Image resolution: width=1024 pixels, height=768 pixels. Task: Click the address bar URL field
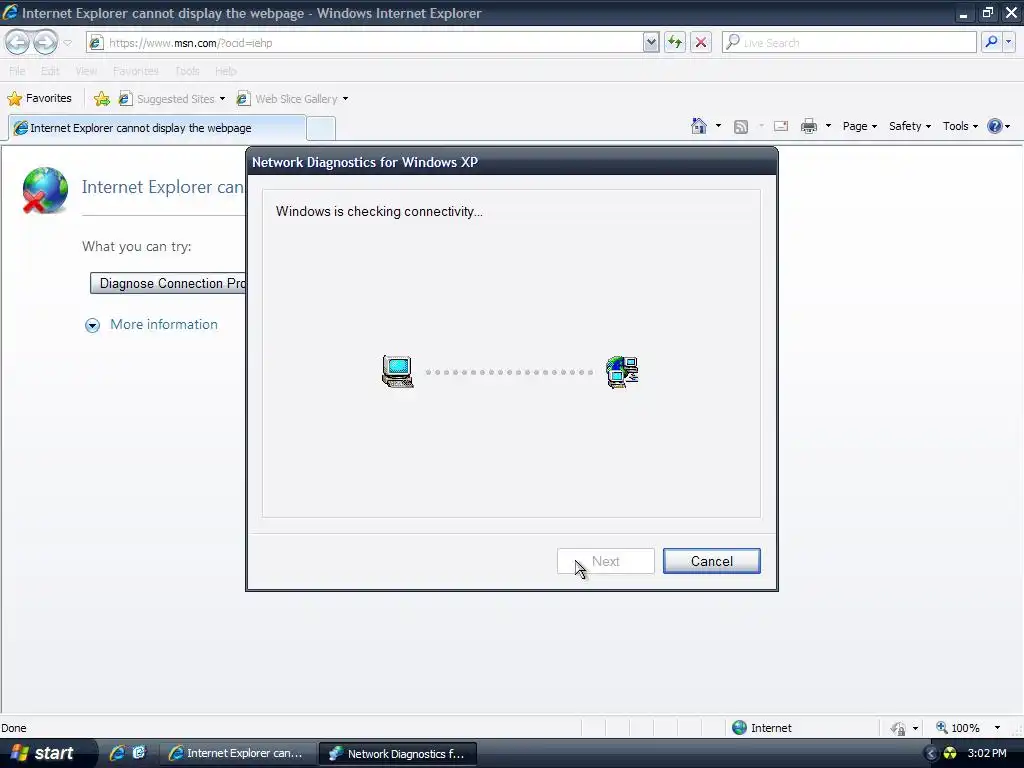(364, 42)
